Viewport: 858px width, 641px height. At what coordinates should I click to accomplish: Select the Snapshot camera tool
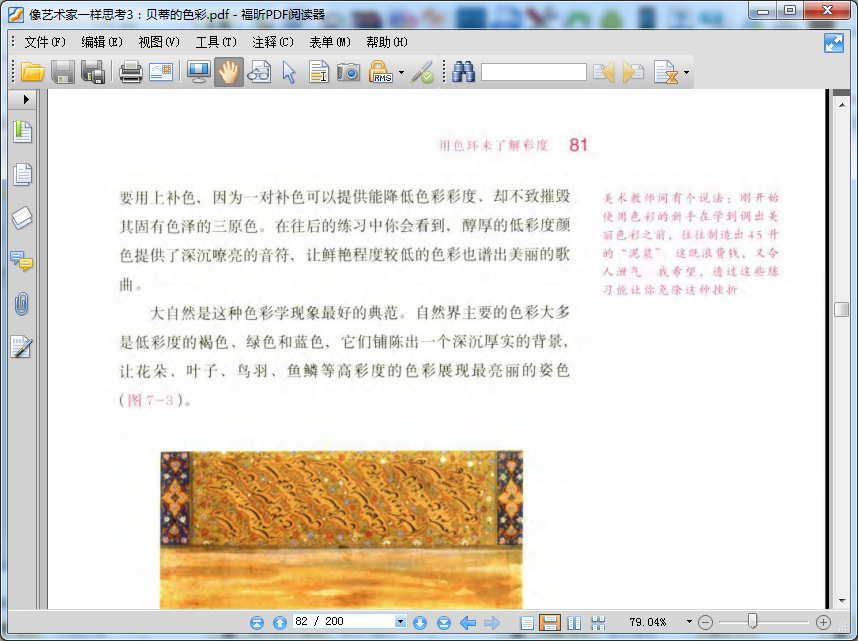pyautogui.click(x=349, y=72)
